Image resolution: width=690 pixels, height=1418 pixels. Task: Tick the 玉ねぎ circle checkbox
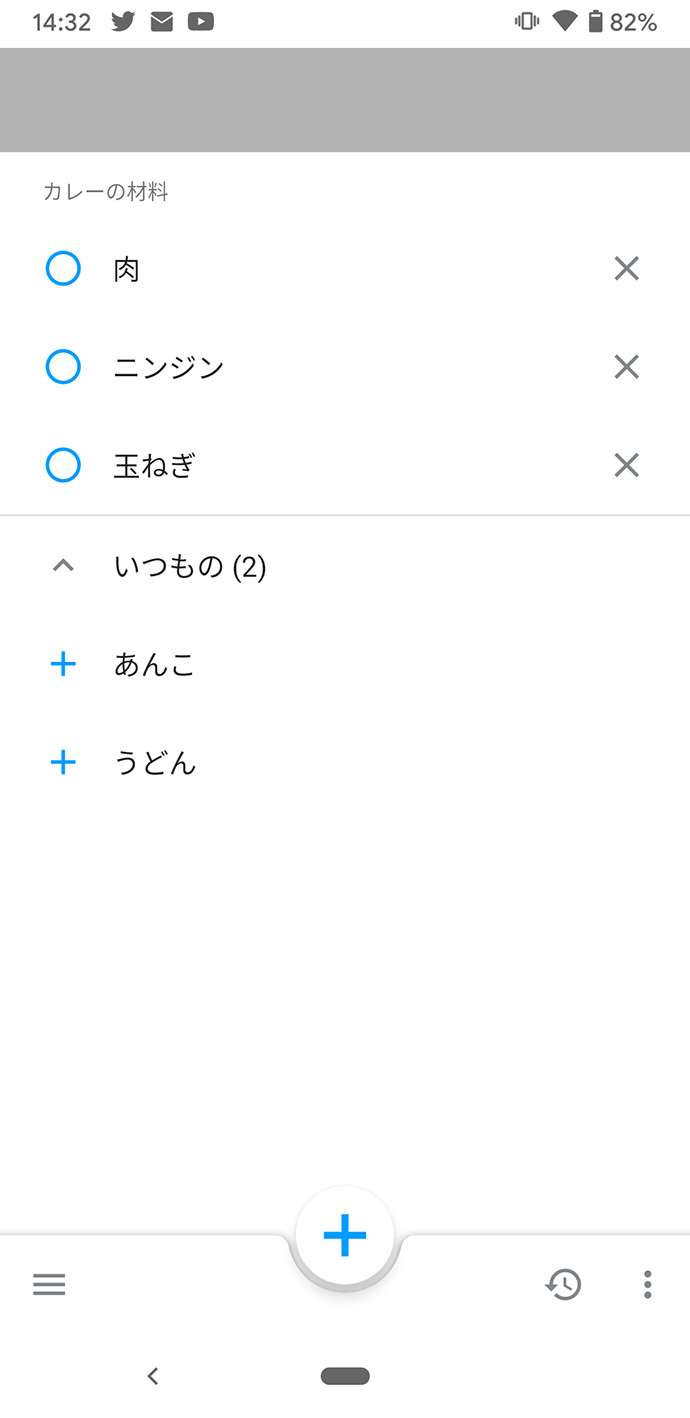(63, 465)
